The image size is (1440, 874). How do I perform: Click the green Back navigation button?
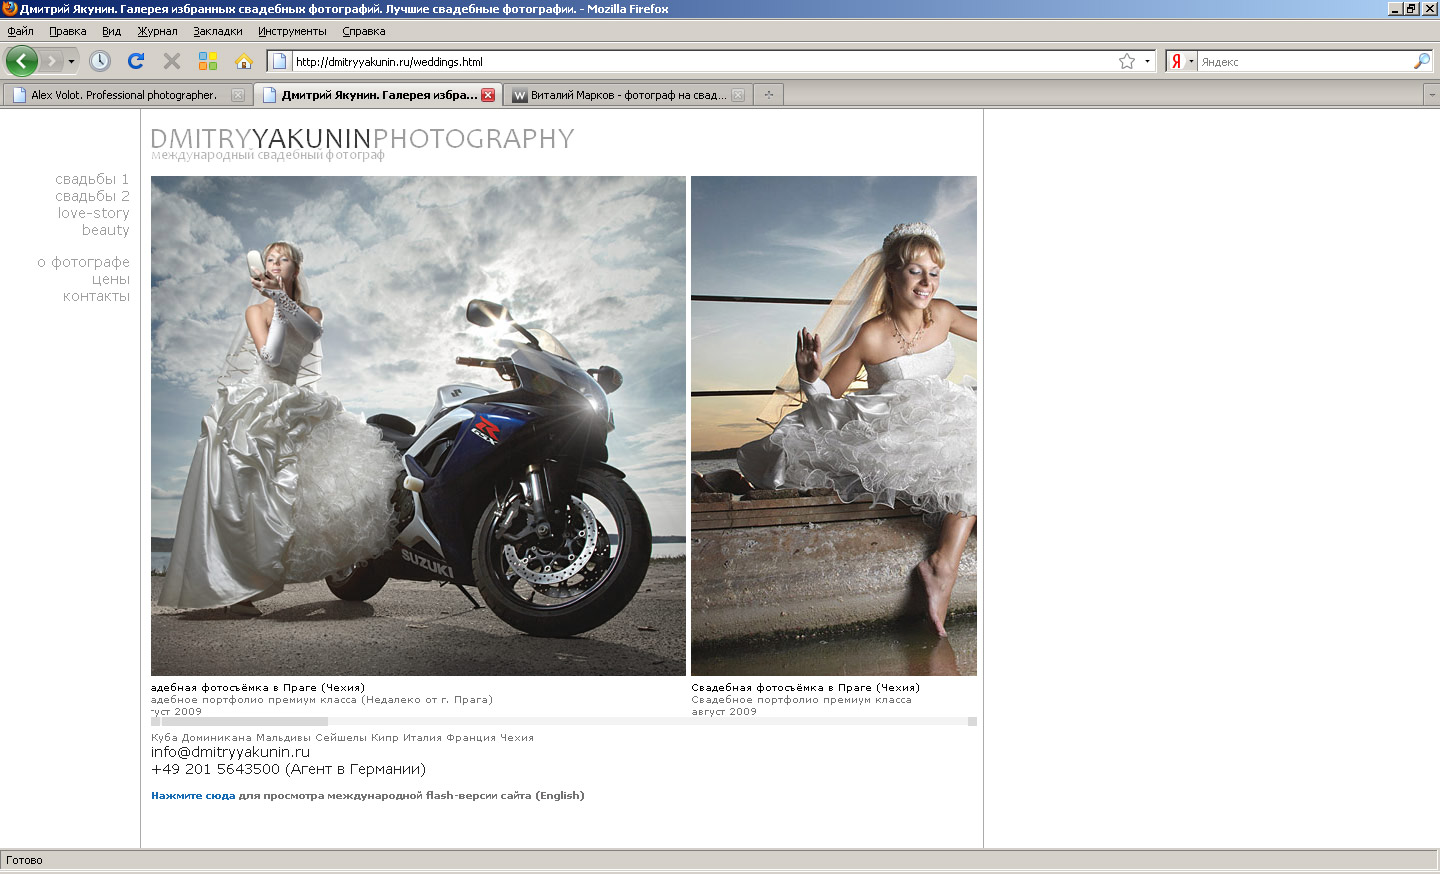tap(21, 61)
